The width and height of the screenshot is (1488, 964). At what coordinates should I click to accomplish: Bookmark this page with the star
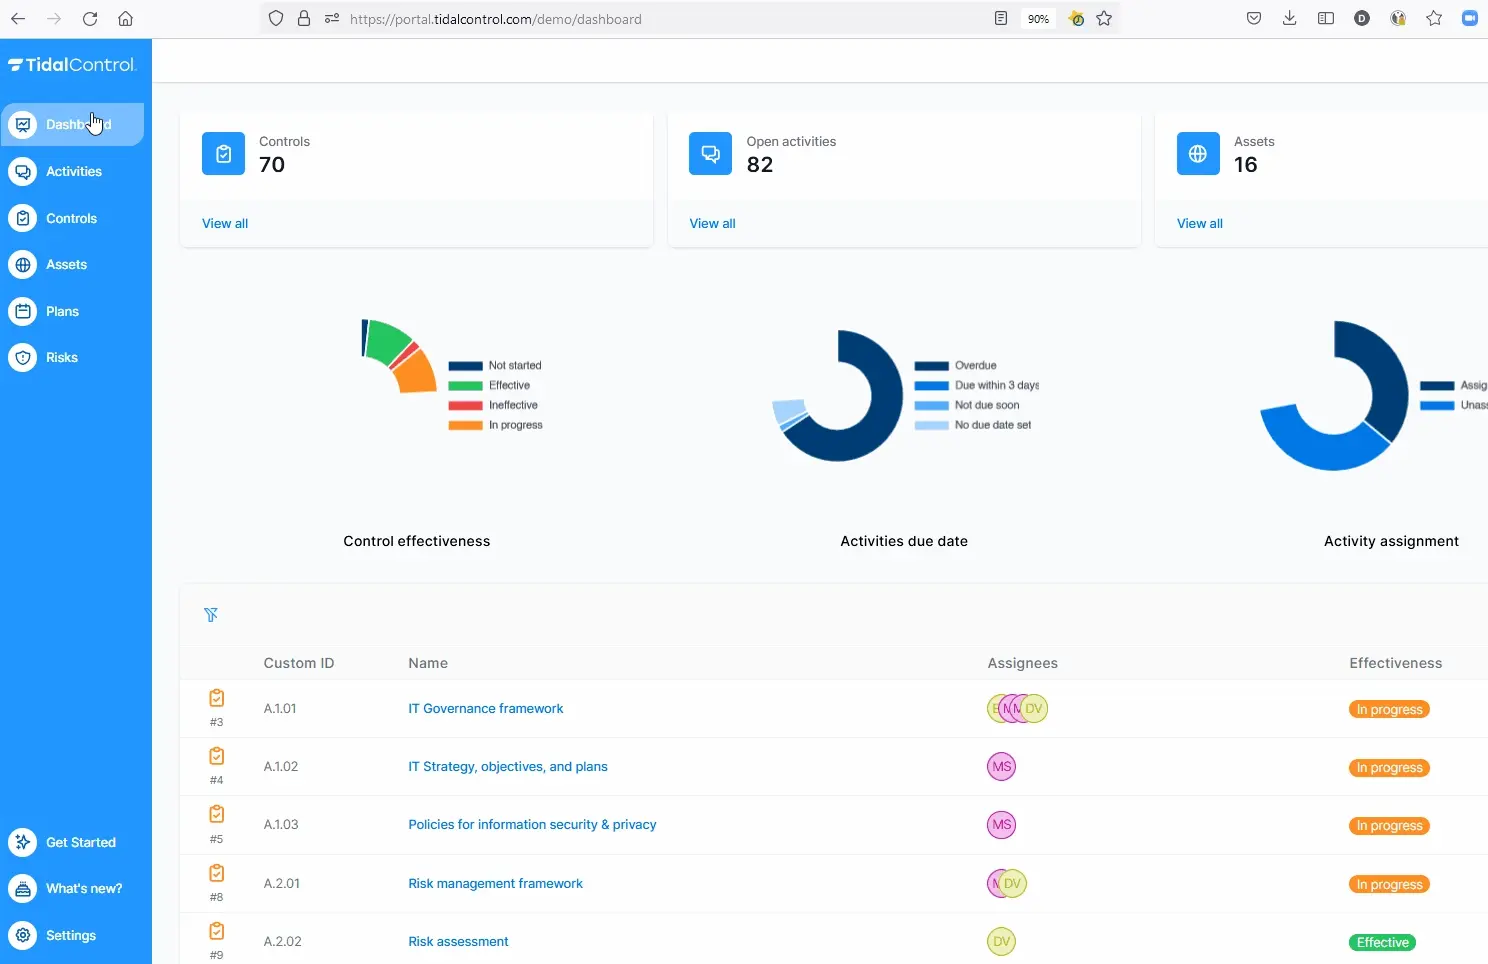[1104, 18]
